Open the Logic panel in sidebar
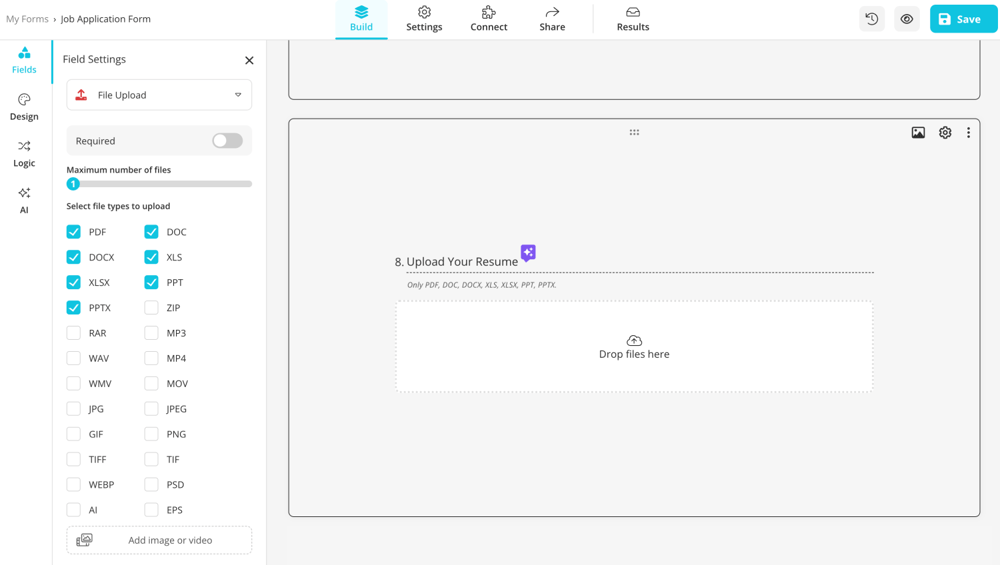This screenshot has width=1000, height=565. [x=24, y=153]
